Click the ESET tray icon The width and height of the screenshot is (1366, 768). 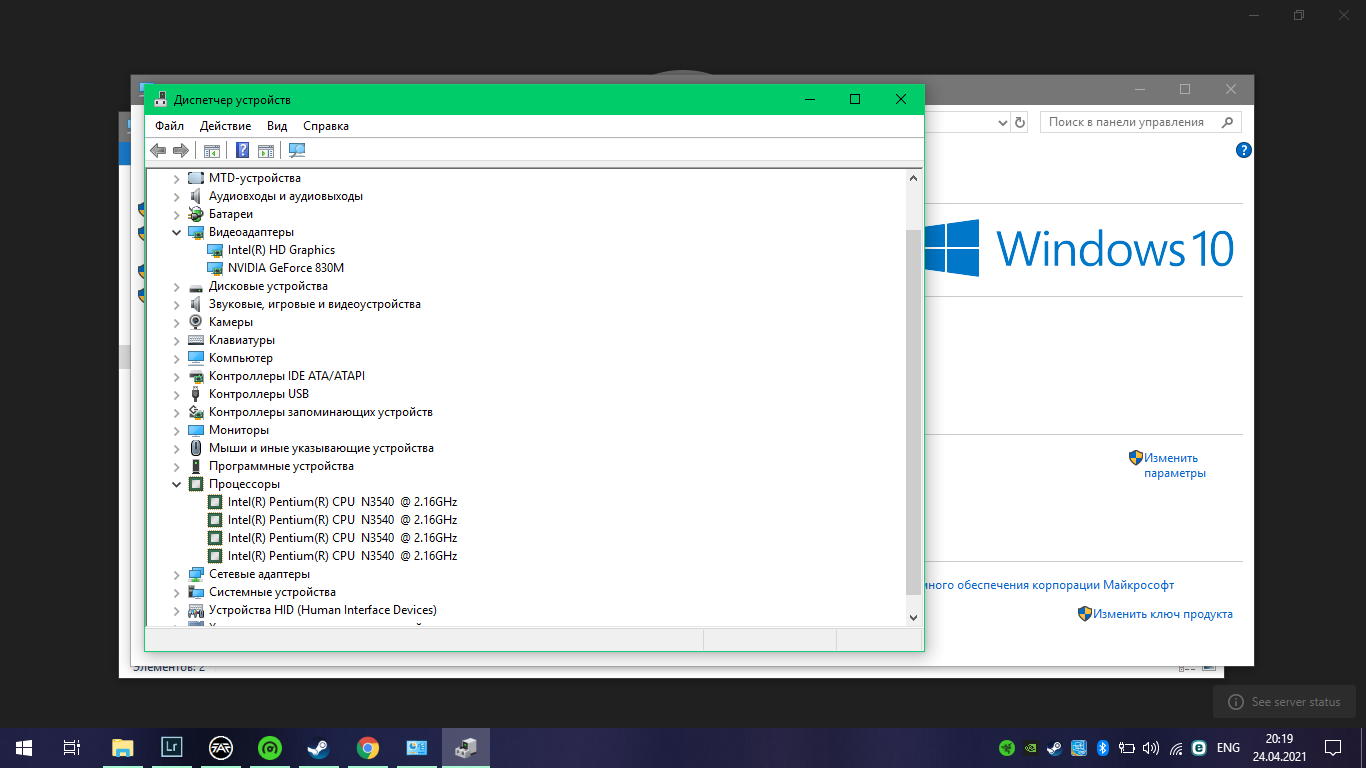[x=1199, y=747]
